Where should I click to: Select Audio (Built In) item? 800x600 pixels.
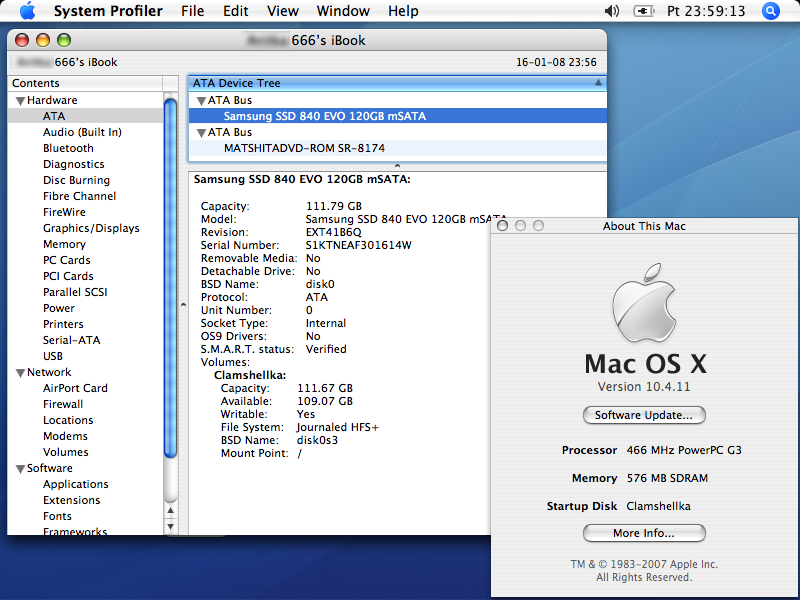tap(82, 132)
